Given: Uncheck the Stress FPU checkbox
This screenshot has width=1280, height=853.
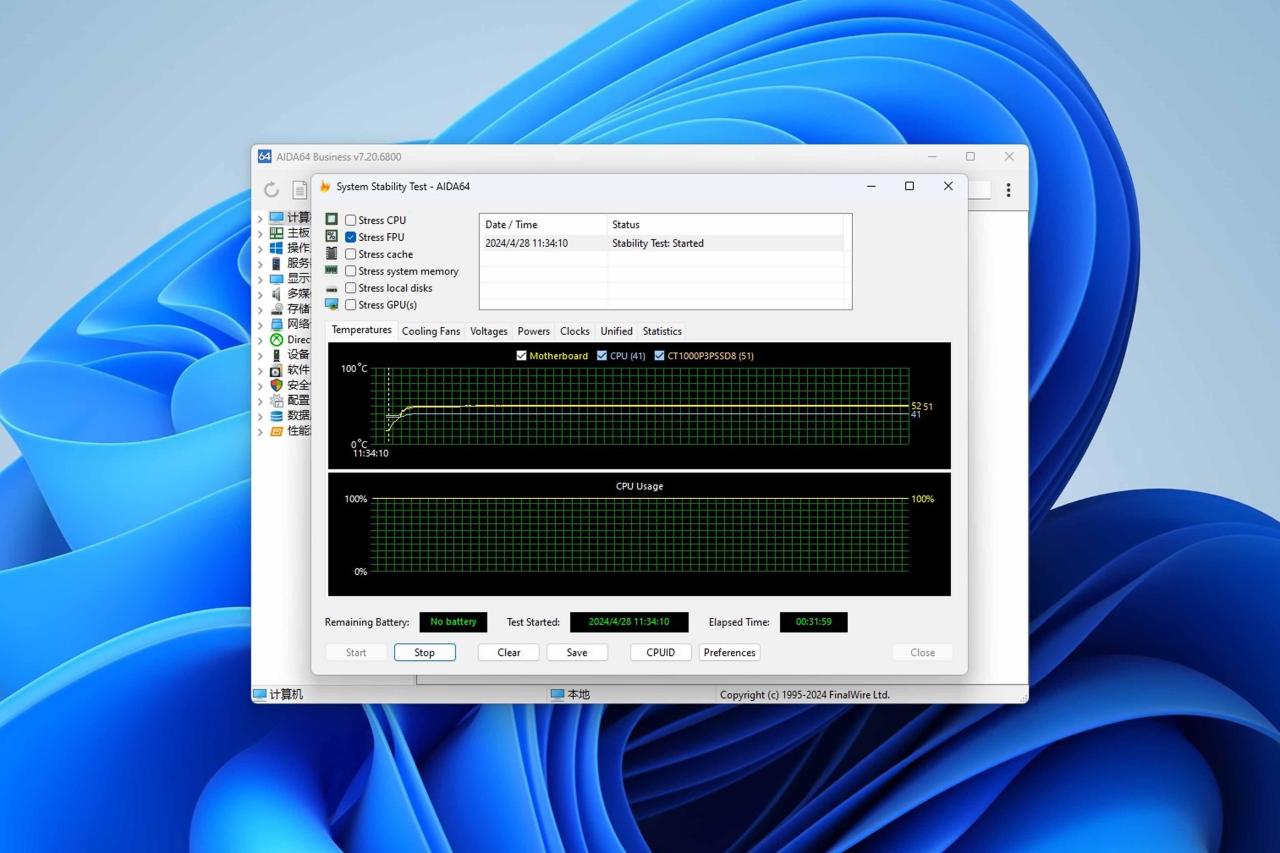Looking at the screenshot, I should coord(351,237).
